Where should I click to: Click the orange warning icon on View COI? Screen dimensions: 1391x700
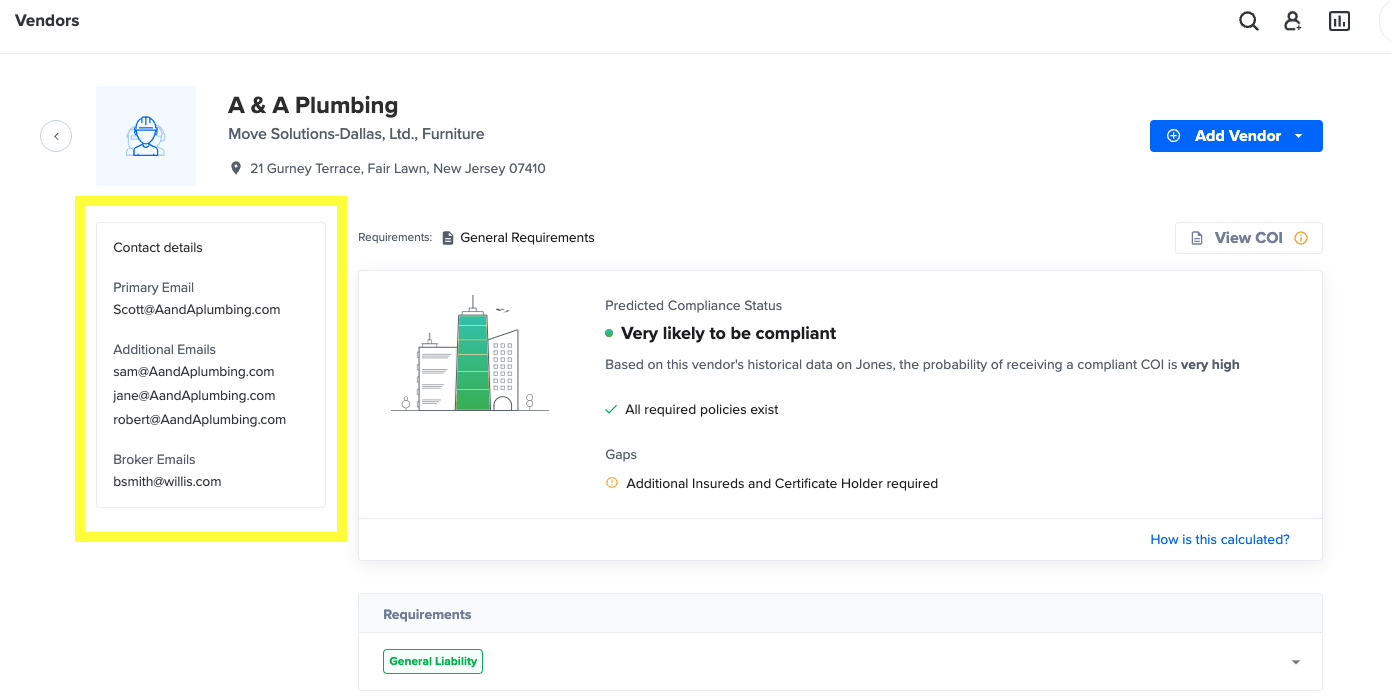(x=1301, y=238)
